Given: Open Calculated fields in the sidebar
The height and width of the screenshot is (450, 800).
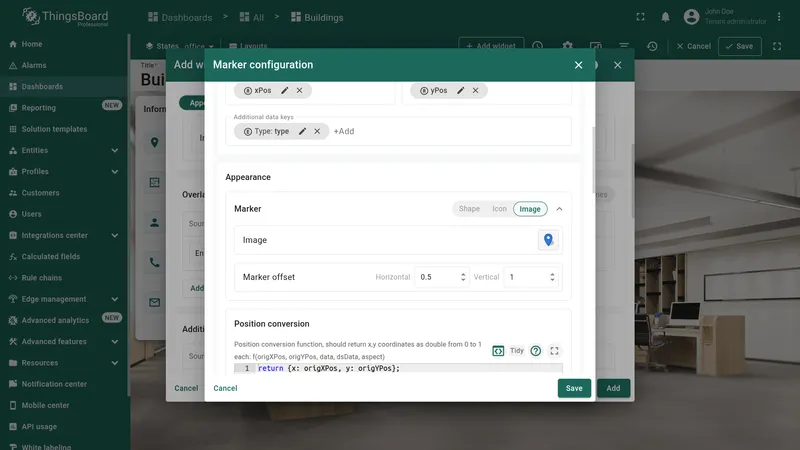Looking at the screenshot, I should [x=64, y=257].
